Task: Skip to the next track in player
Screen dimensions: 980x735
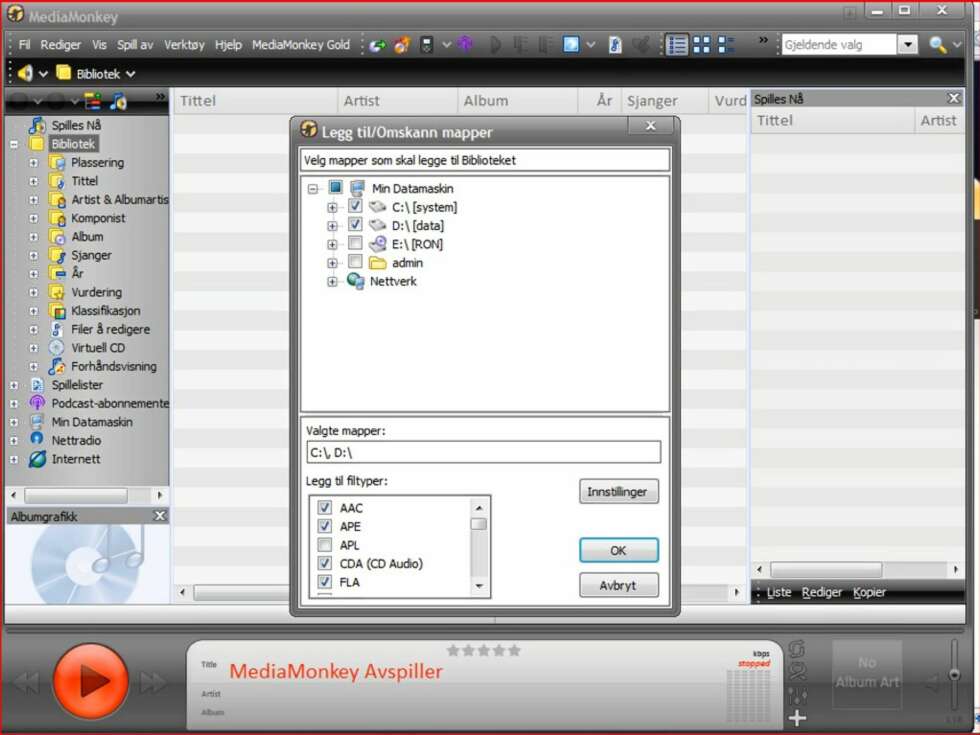Action: coord(152,682)
